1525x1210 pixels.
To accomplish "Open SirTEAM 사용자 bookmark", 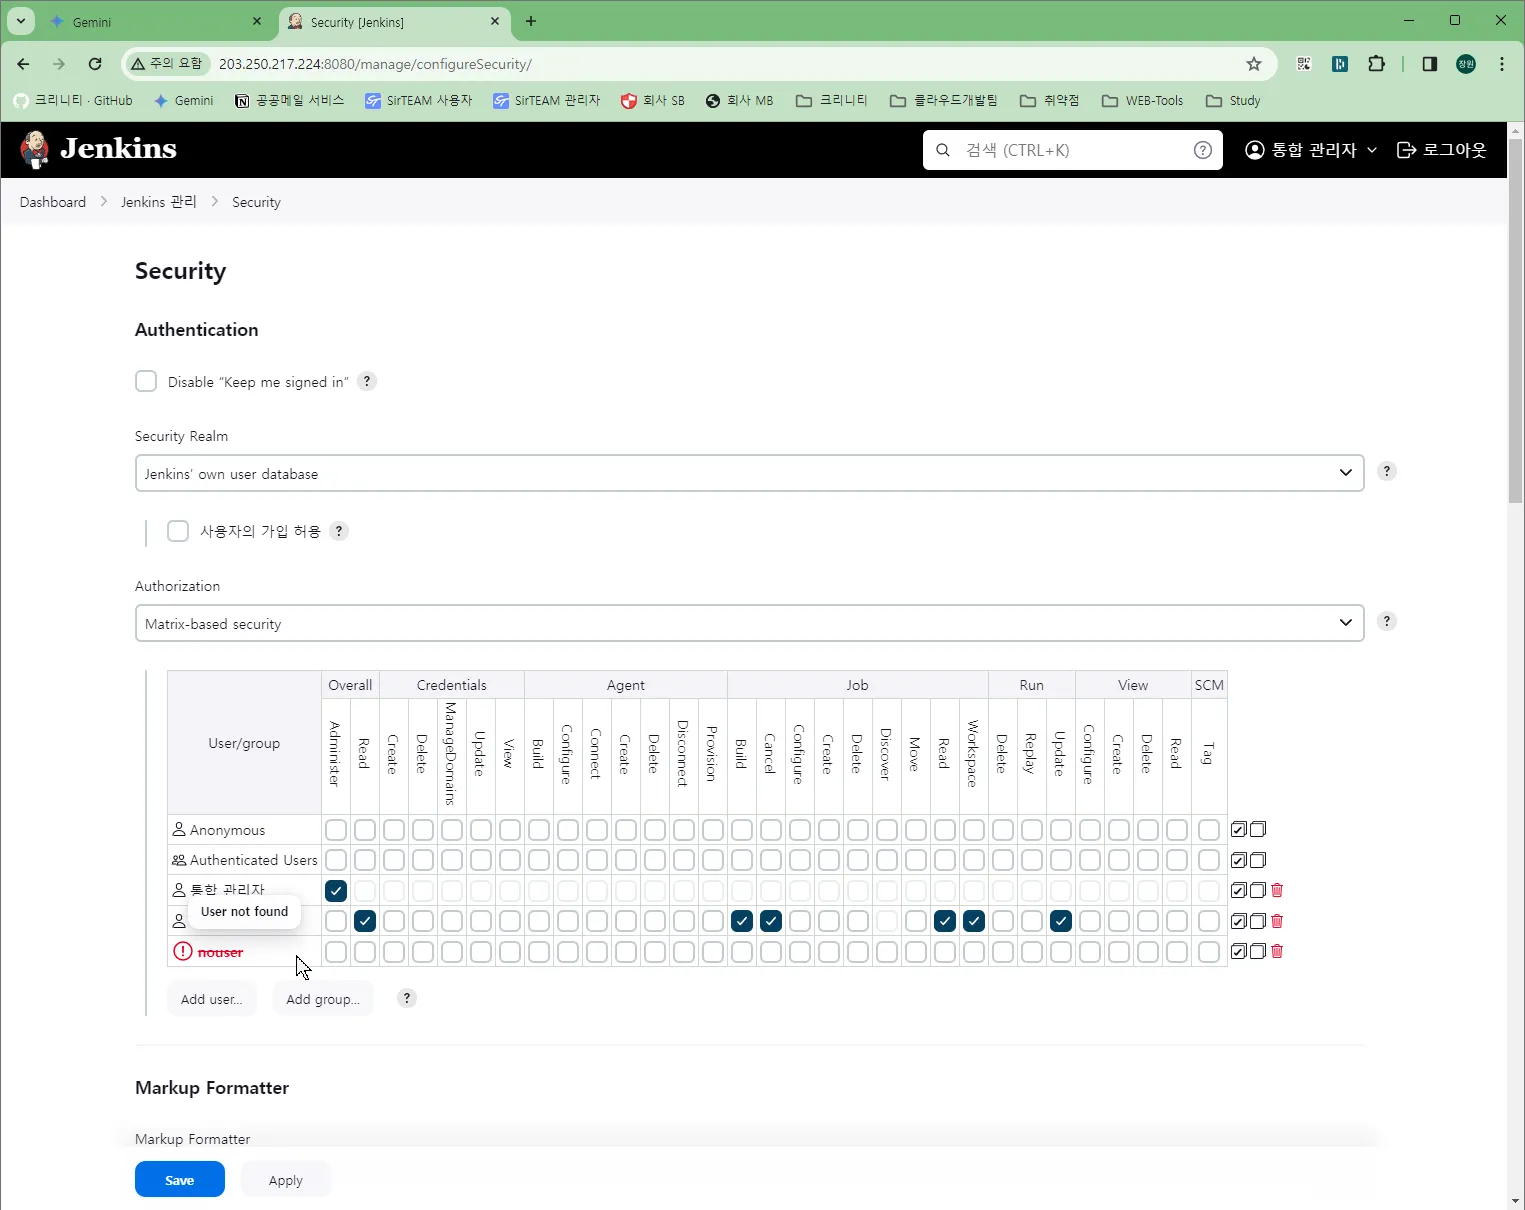I will tap(419, 101).
